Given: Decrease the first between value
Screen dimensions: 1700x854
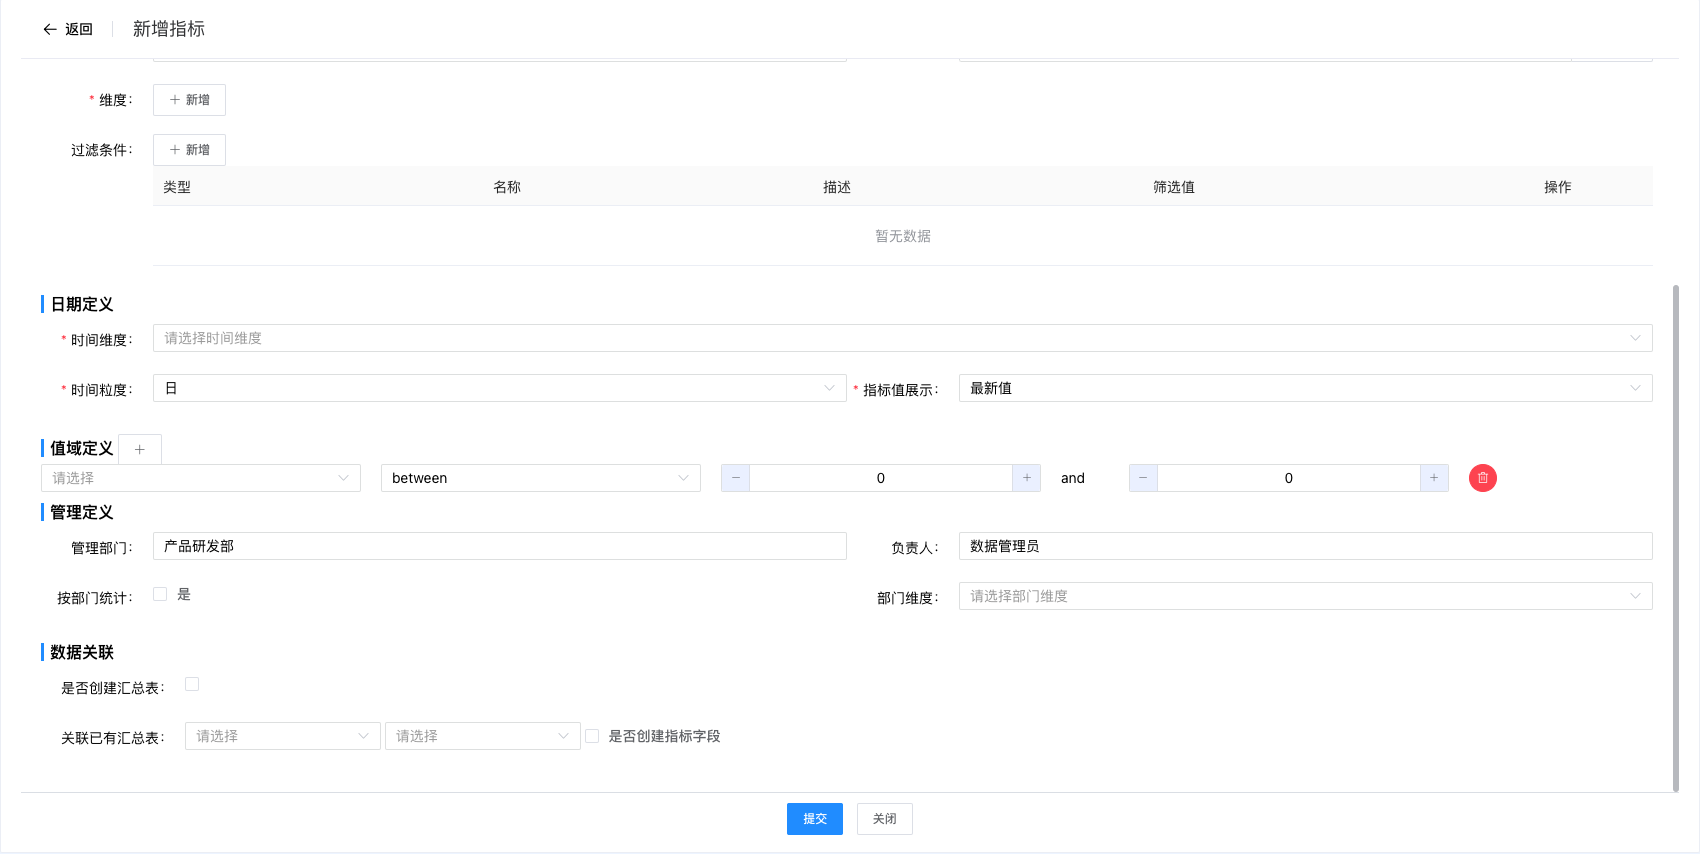Looking at the screenshot, I should coord(735,478).
